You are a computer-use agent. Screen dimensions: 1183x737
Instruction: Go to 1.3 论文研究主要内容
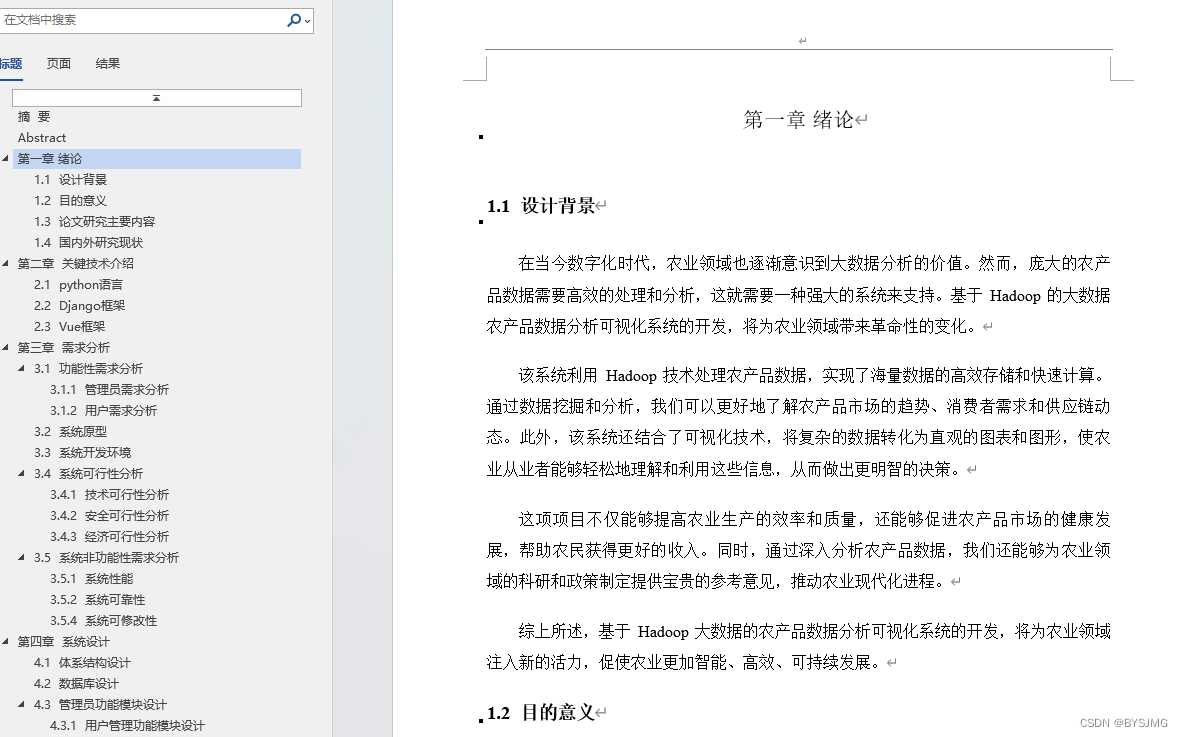[x=94, y=222]
